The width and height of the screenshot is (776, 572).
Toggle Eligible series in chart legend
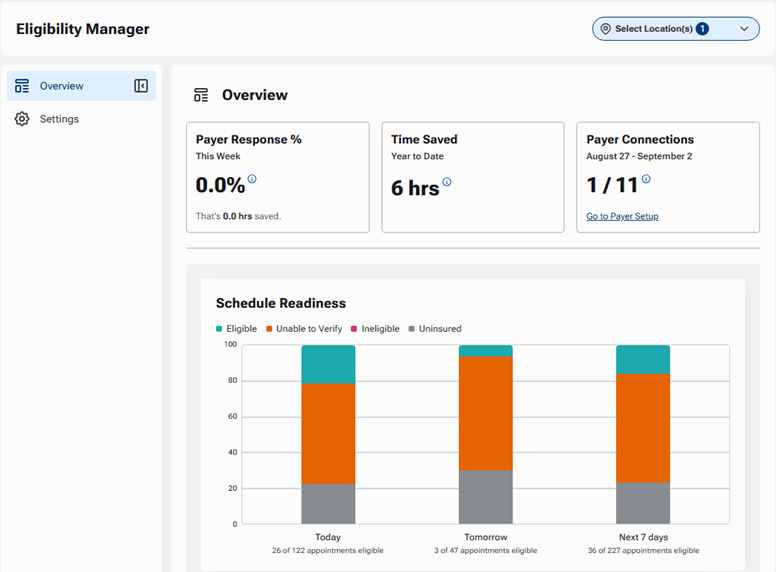coord(237,329)
